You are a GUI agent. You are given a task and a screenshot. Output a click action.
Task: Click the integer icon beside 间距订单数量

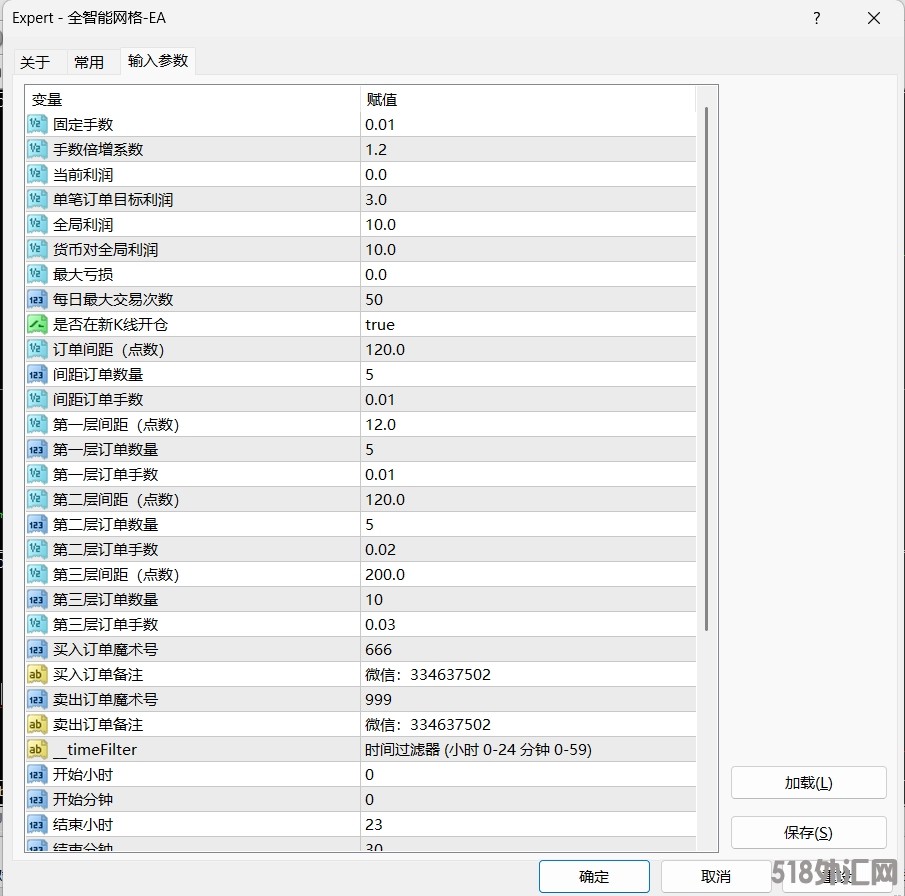(38, 374)
